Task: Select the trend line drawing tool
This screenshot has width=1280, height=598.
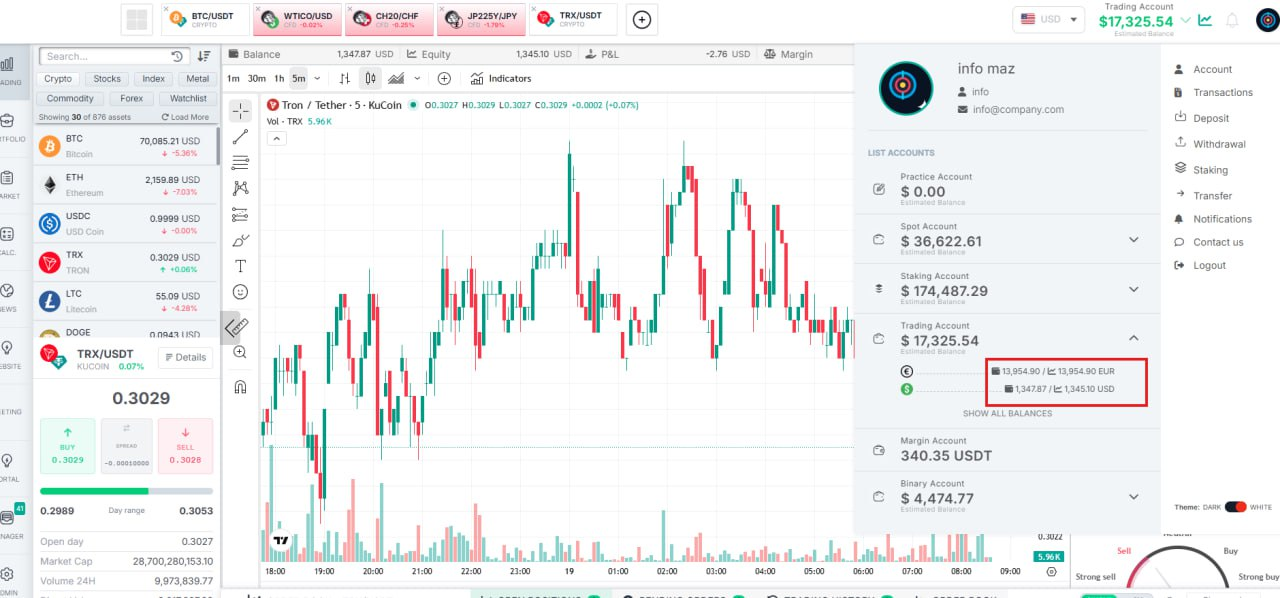Action: click(x=240, y=137)
